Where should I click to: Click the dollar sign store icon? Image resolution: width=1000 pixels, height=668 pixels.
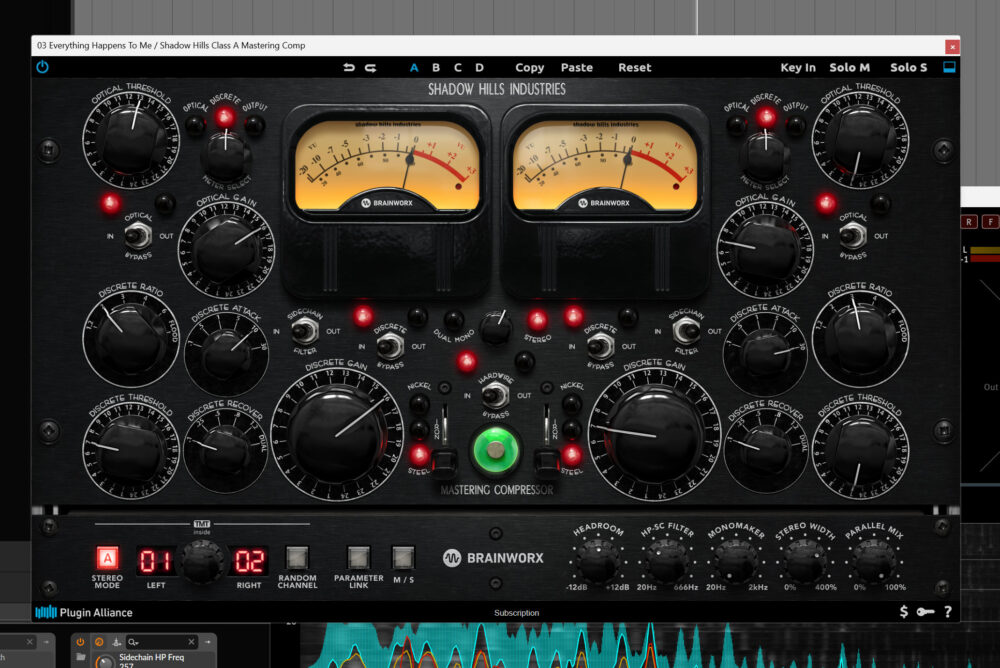pyautogui.click(x=904, y=612)
